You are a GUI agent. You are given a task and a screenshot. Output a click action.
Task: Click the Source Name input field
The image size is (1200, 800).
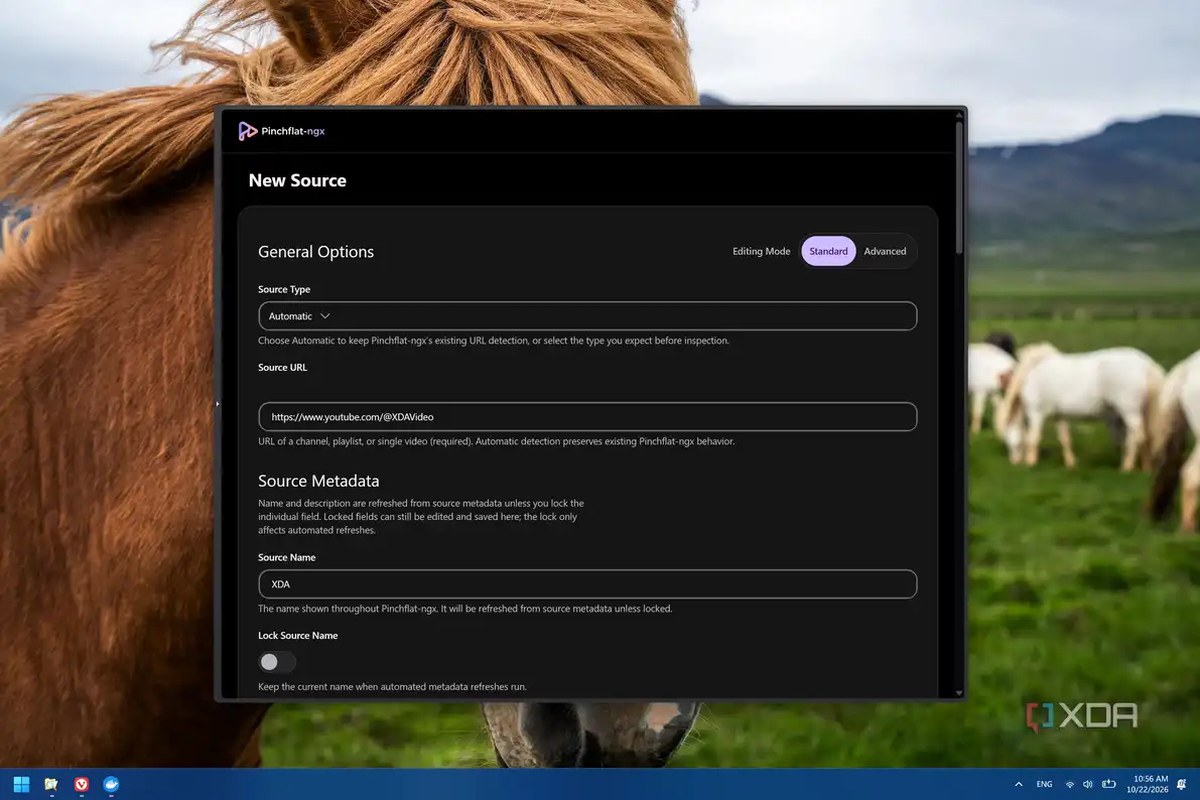[x=587, y=584]
